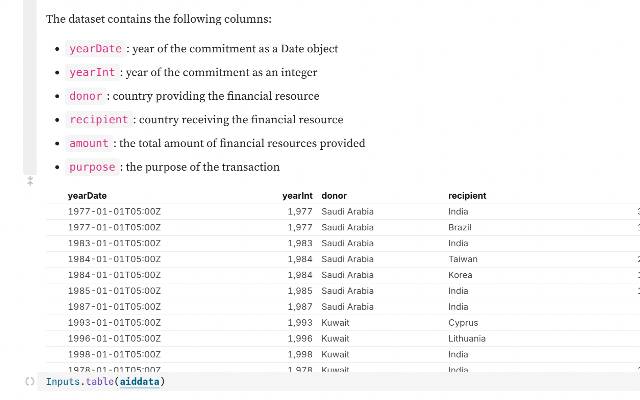
Task: Sort table by donor column header
Action: [x=334, y=196]
